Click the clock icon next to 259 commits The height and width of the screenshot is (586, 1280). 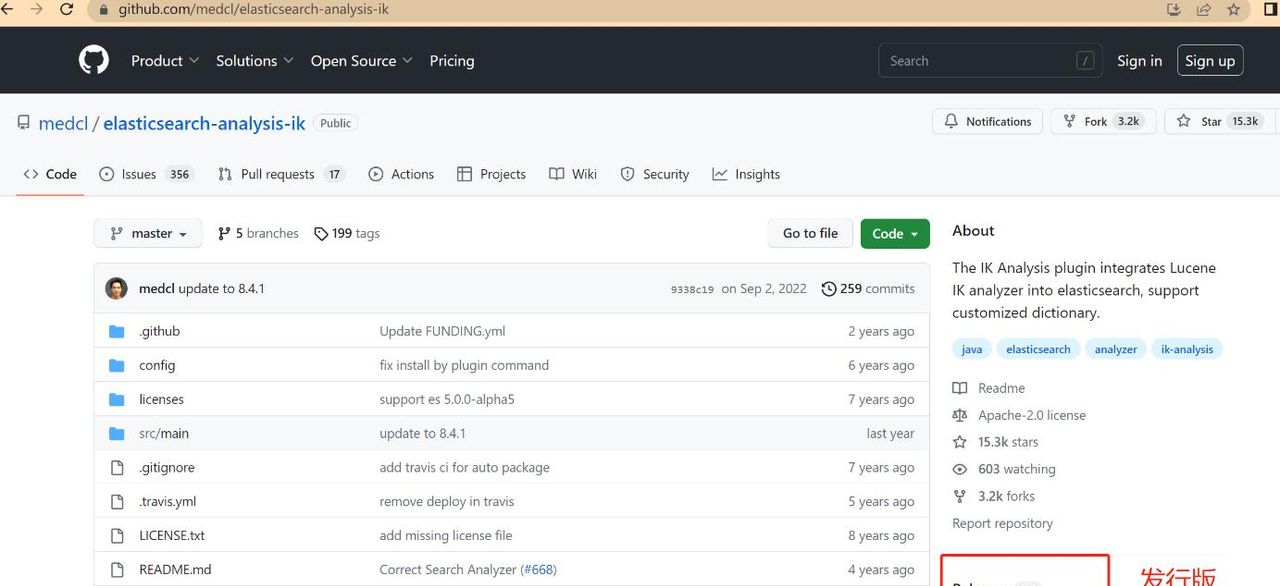(828, 288)
